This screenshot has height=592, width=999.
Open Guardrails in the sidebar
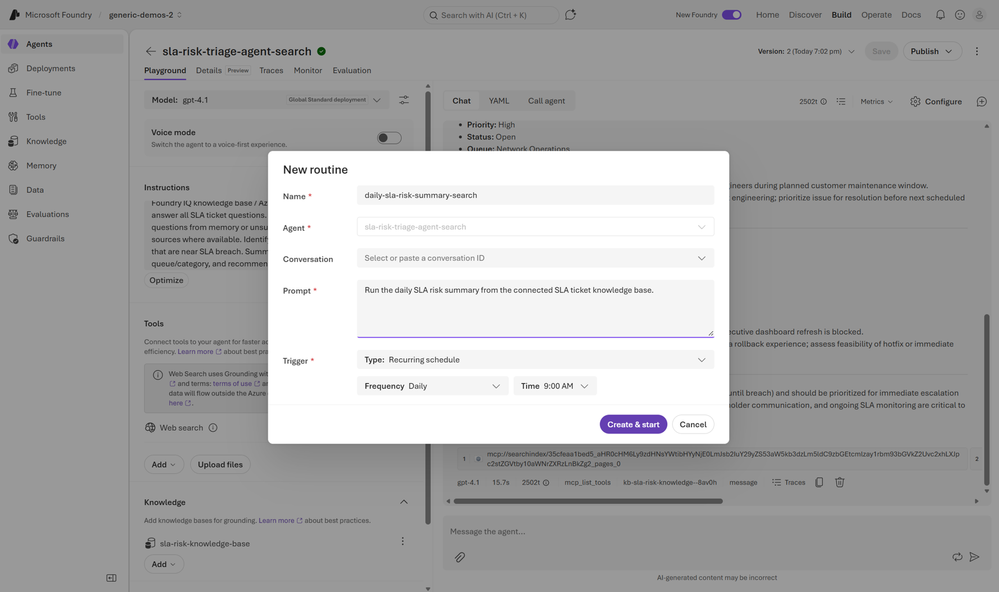pyautogui.click(x=62, y=238)
